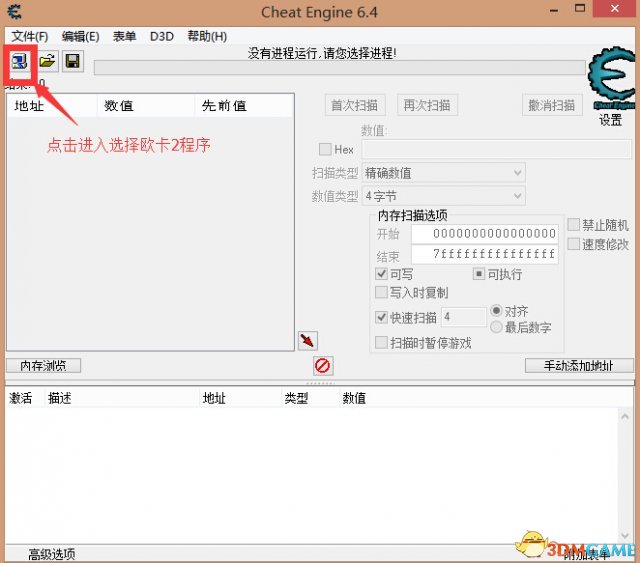Enable the 写入时复制 checkbox
This screenshot has width=640, height=563.
[x=382, y=293]
